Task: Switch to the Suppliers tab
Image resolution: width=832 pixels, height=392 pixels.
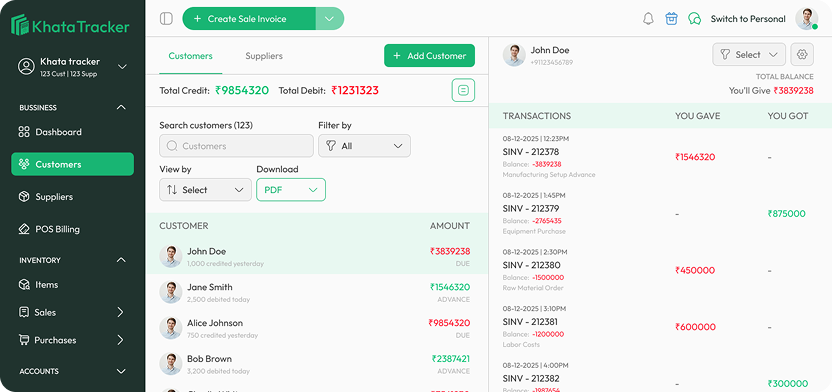Action: pyautogui.click(x=264, y=56)
